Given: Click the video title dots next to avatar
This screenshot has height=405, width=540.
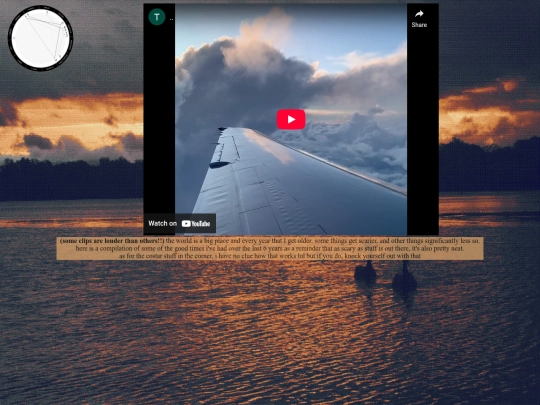Looking at the screenshot, I should tap(172, 19).
